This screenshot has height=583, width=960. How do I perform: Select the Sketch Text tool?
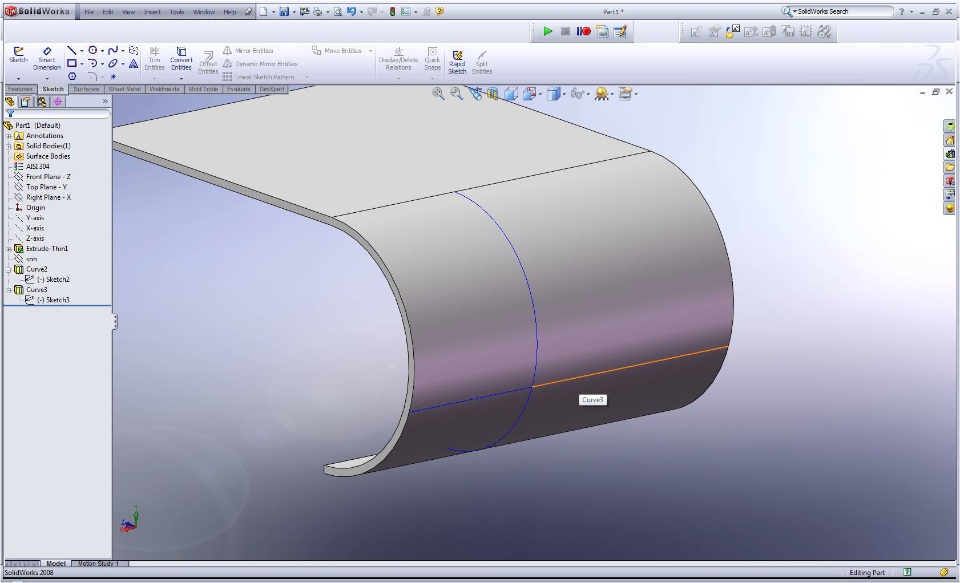[133, 63]
